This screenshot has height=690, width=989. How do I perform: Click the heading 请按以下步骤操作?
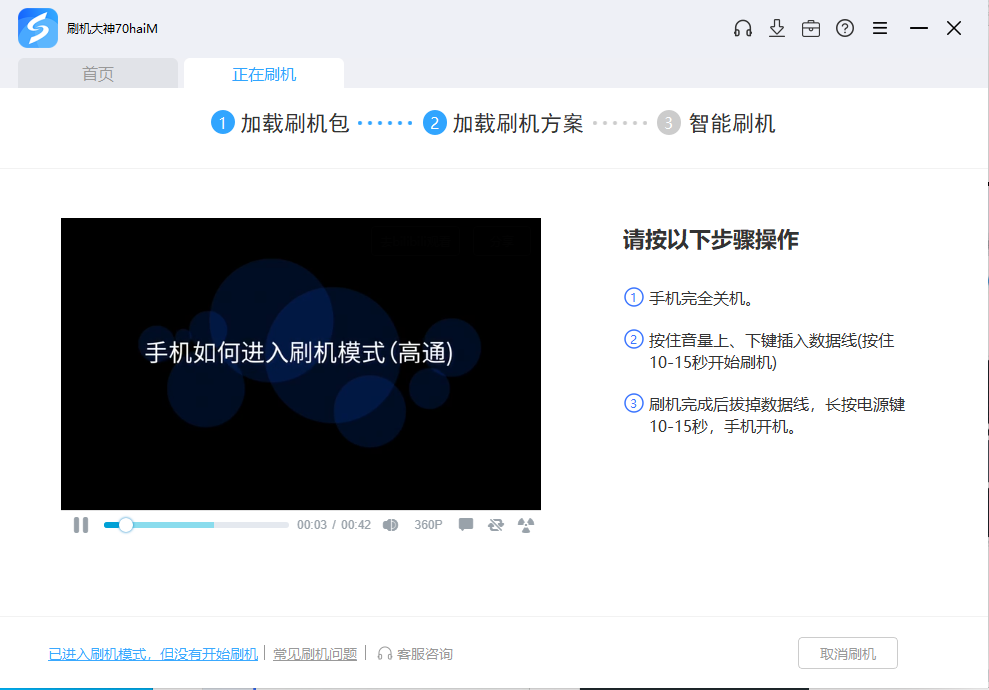tap(711, 240)
